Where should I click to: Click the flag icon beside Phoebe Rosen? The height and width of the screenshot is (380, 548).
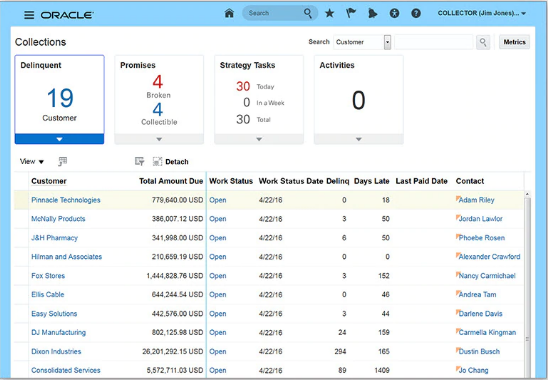(457, 236)
